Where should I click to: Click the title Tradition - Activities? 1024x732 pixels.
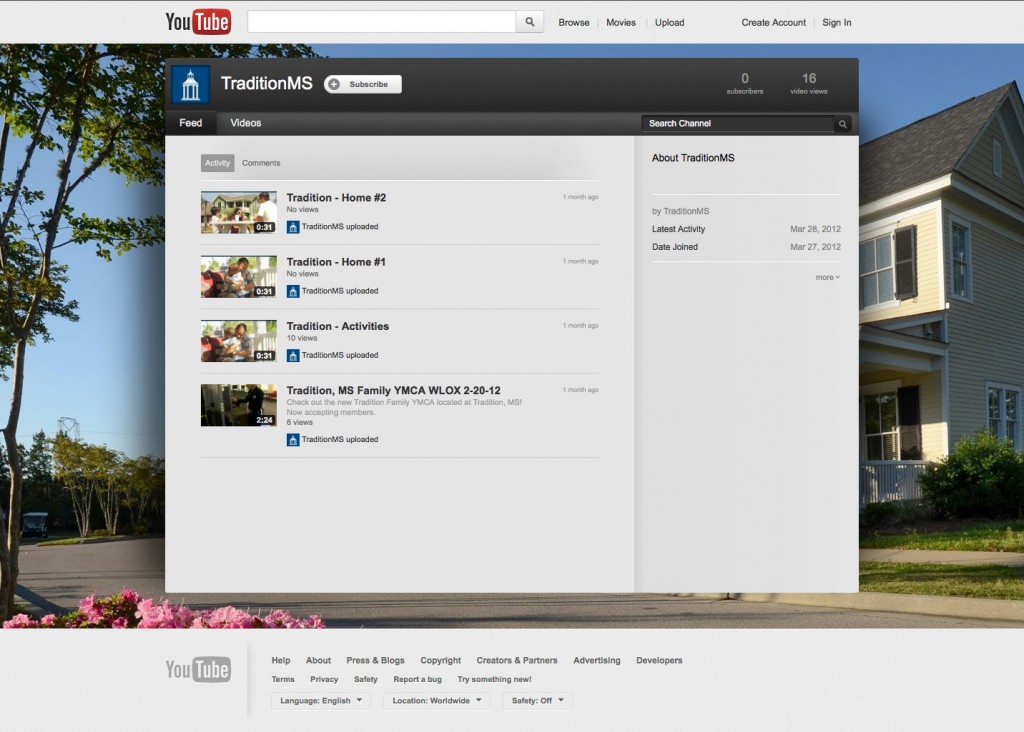point(338,326)
